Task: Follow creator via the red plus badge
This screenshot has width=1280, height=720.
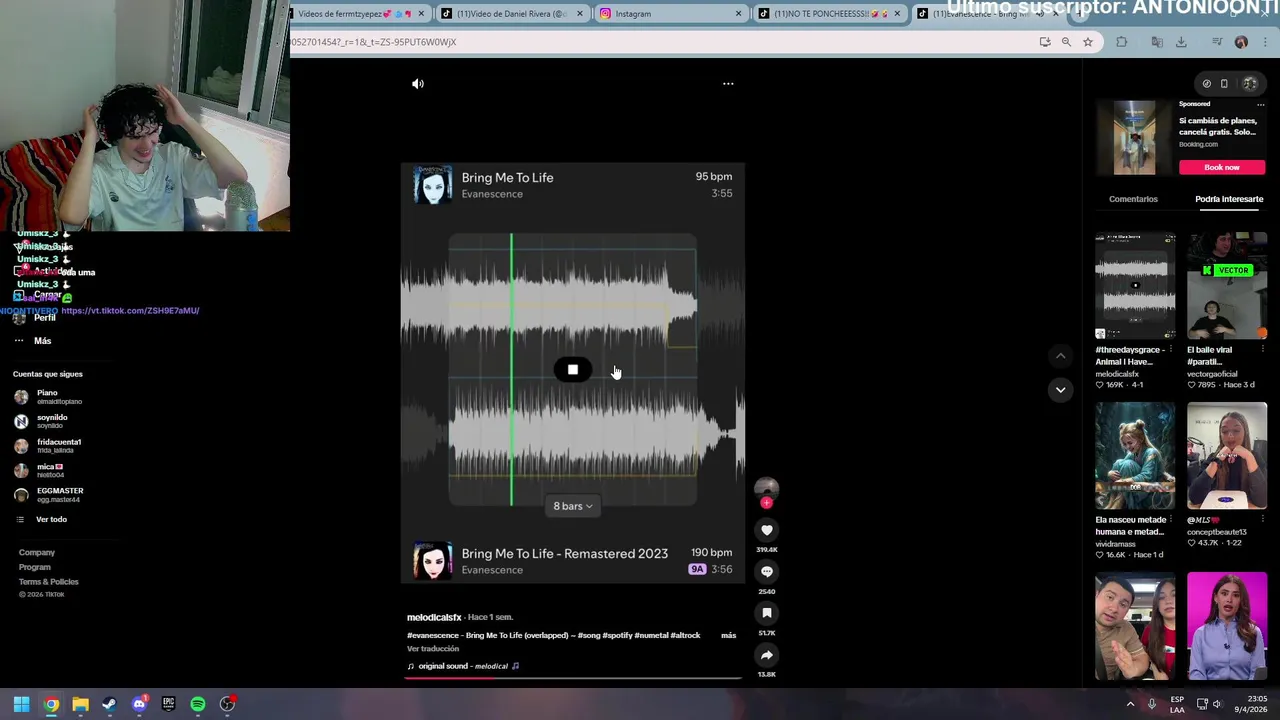Action: pos(767,503)
